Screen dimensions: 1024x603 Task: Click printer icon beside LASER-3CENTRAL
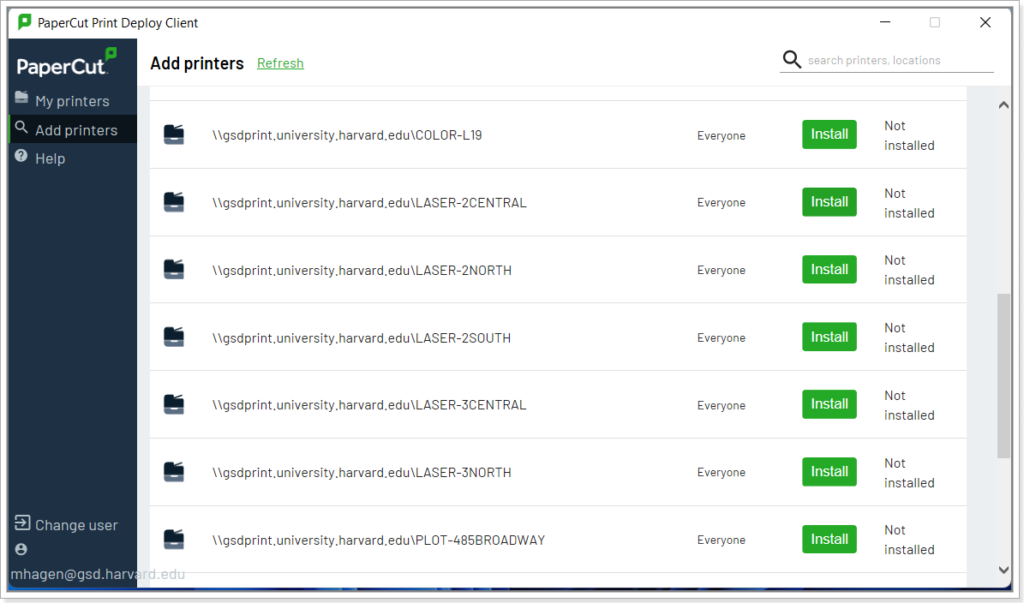click(x=174, y=405)
